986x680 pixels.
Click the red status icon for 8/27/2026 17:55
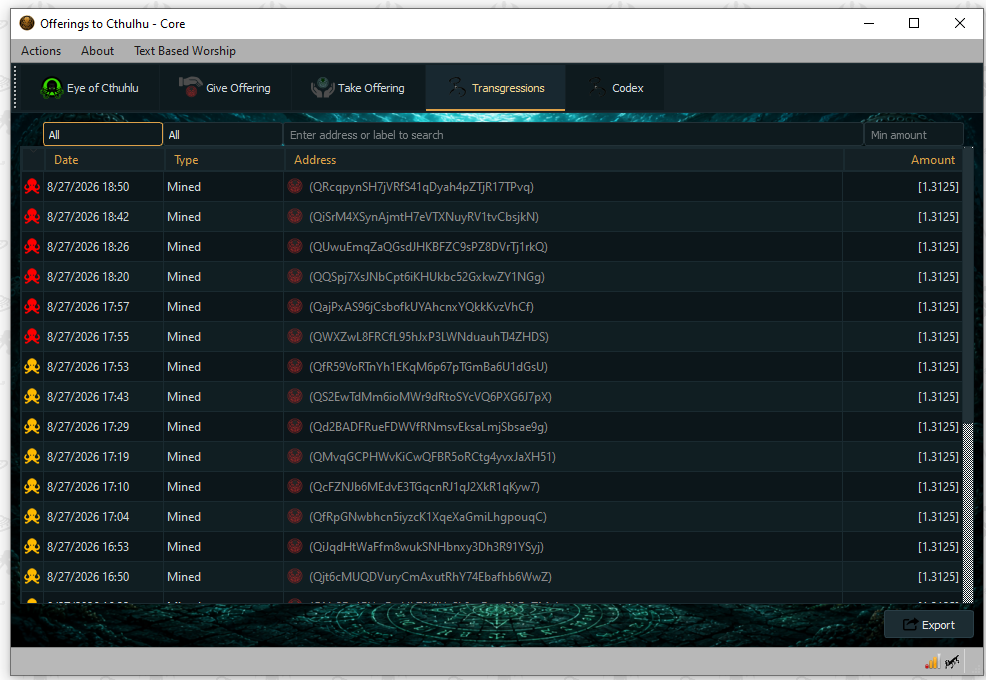point(32,337)
